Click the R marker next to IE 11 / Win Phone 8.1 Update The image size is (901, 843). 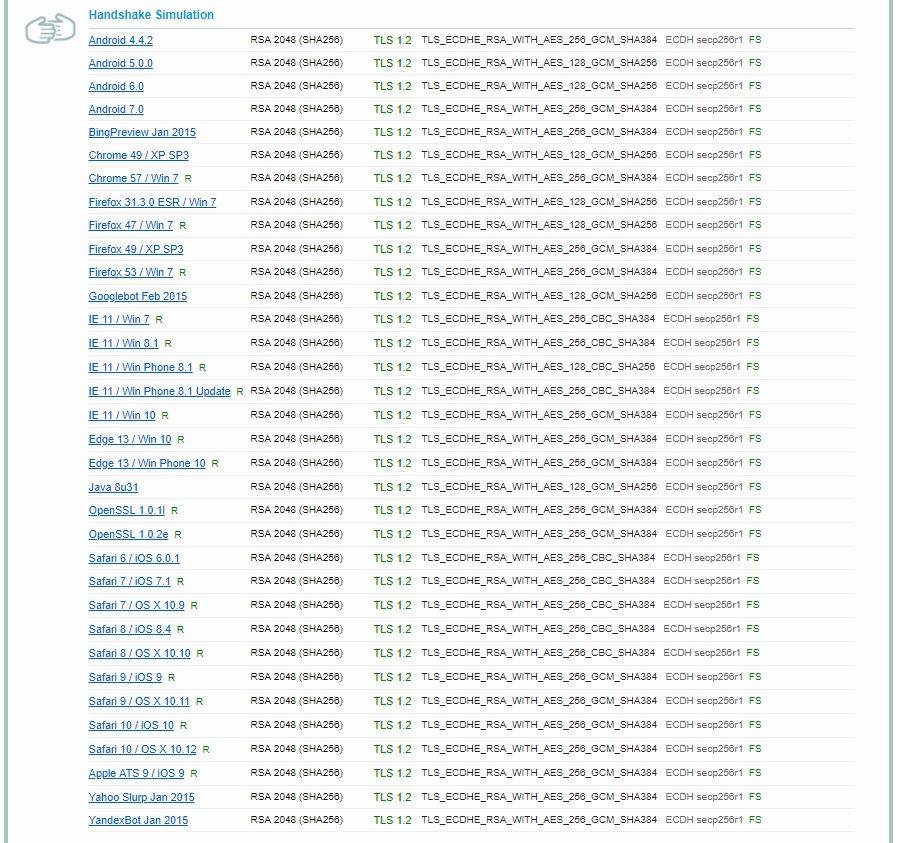coord(240,392)
